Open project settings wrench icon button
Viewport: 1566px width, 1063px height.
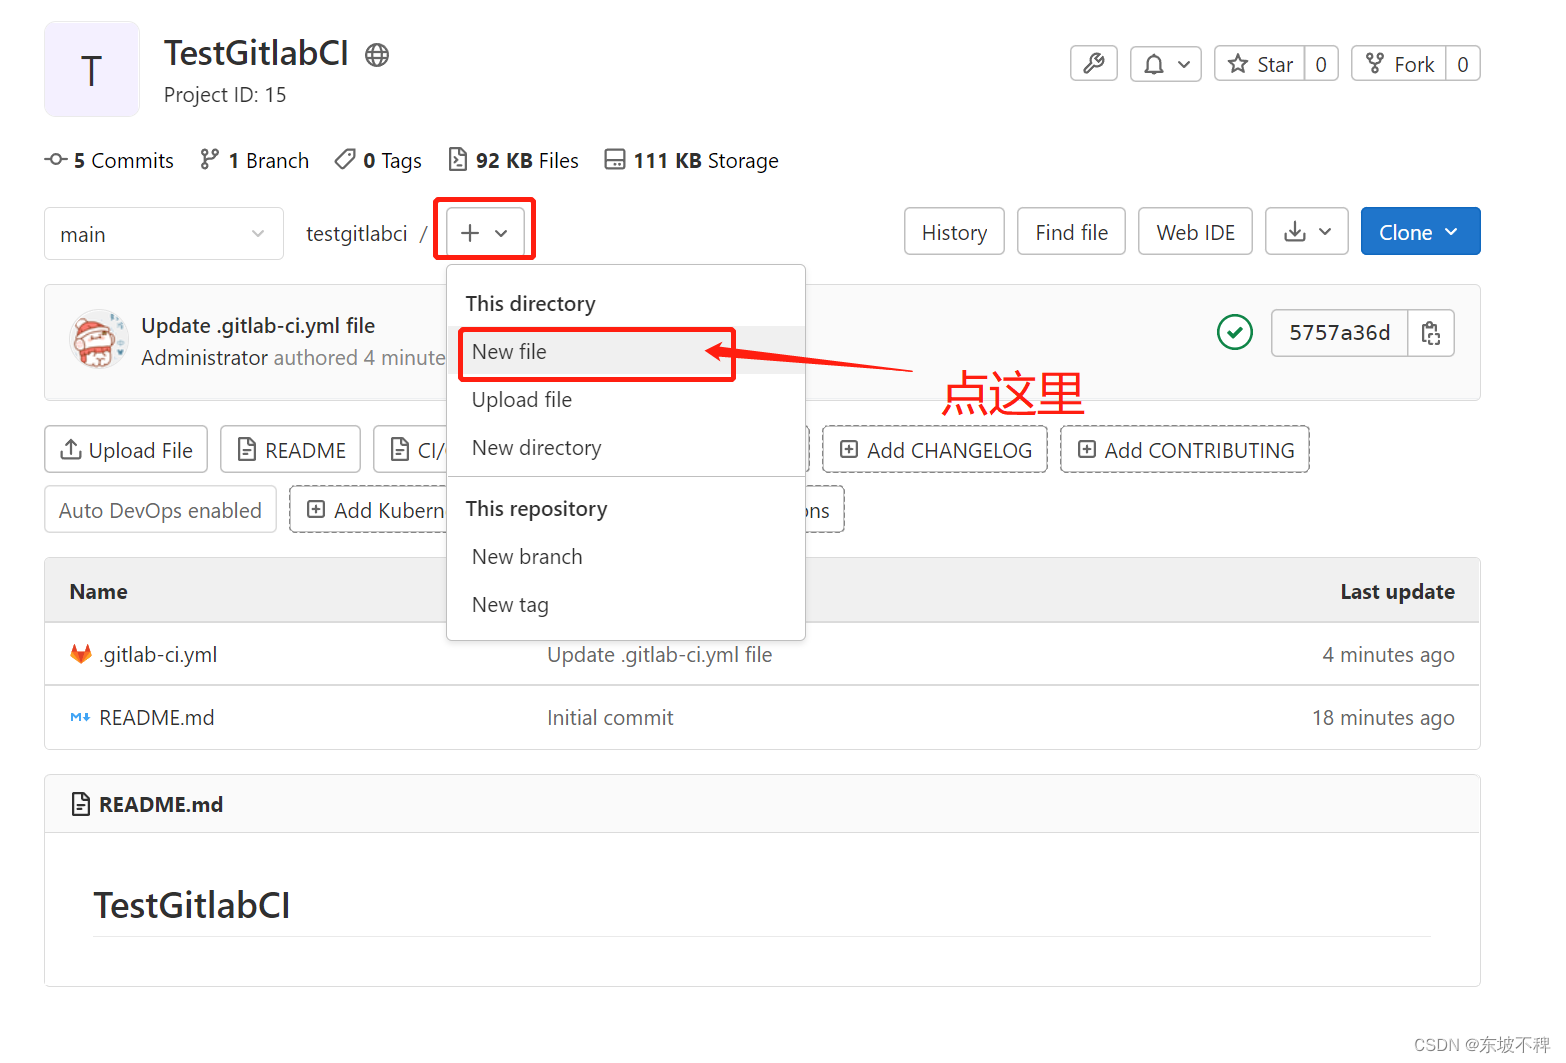pyautogui.click(x=1093, y=64)
